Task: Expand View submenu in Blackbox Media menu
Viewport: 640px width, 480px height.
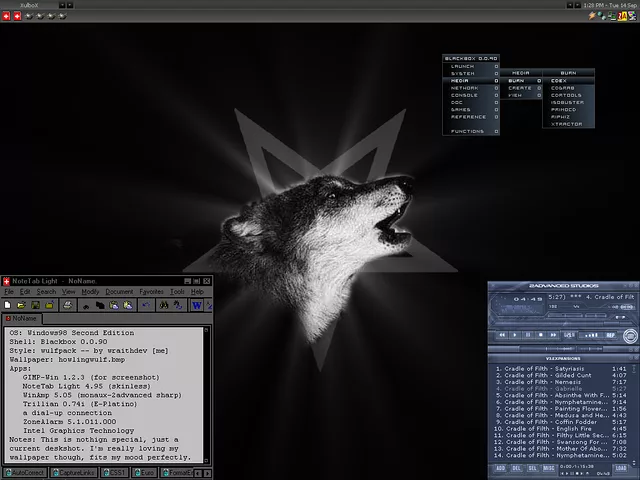Action: (x=521, y=95)
